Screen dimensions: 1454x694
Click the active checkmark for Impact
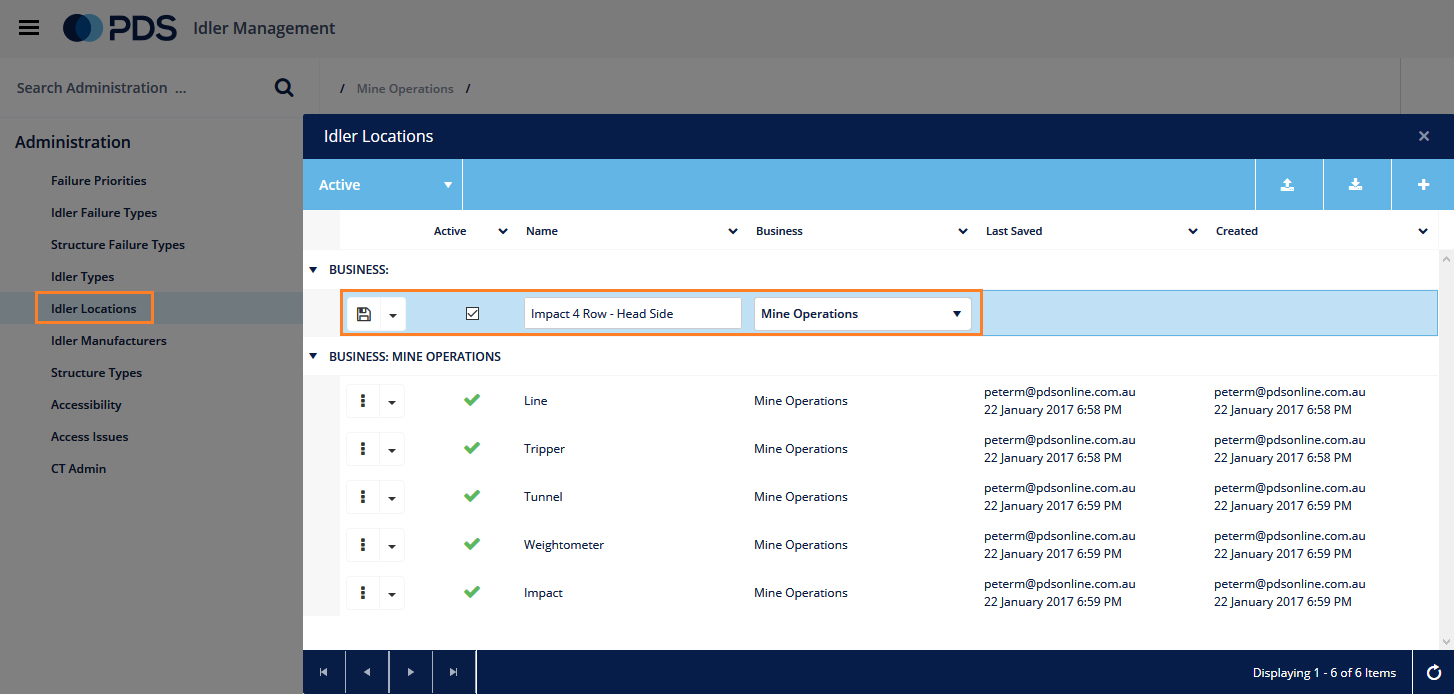coord(472,592)
